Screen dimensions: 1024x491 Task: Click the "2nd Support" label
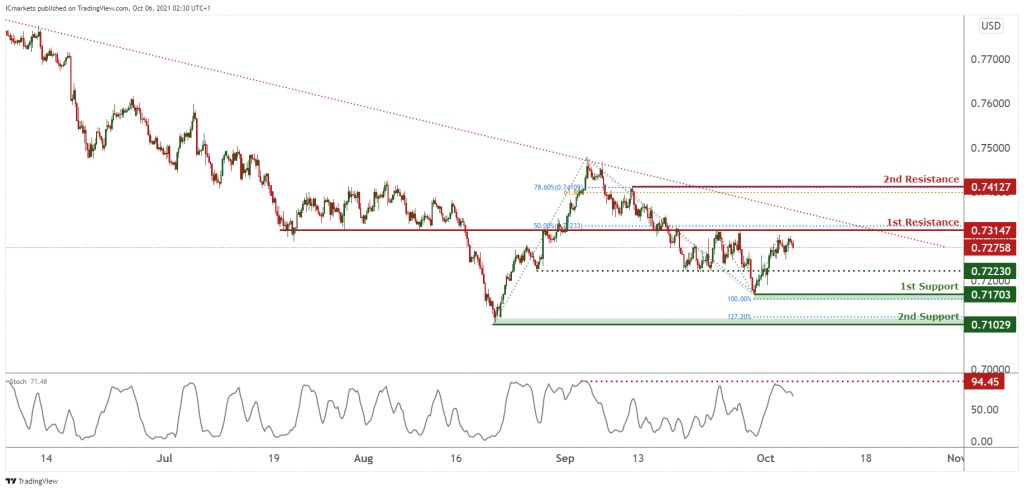[x=927, y=317]
